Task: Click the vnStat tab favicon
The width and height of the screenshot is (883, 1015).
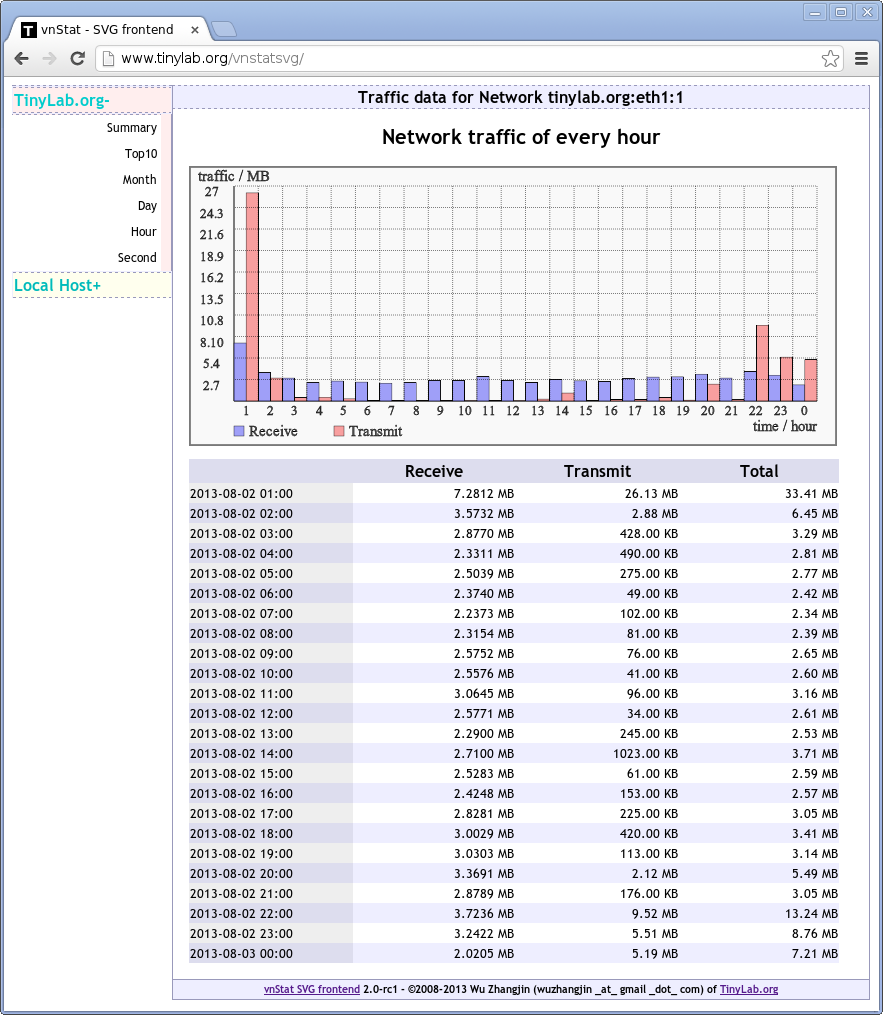Action: pyautogui.click(x=29, y=30)
